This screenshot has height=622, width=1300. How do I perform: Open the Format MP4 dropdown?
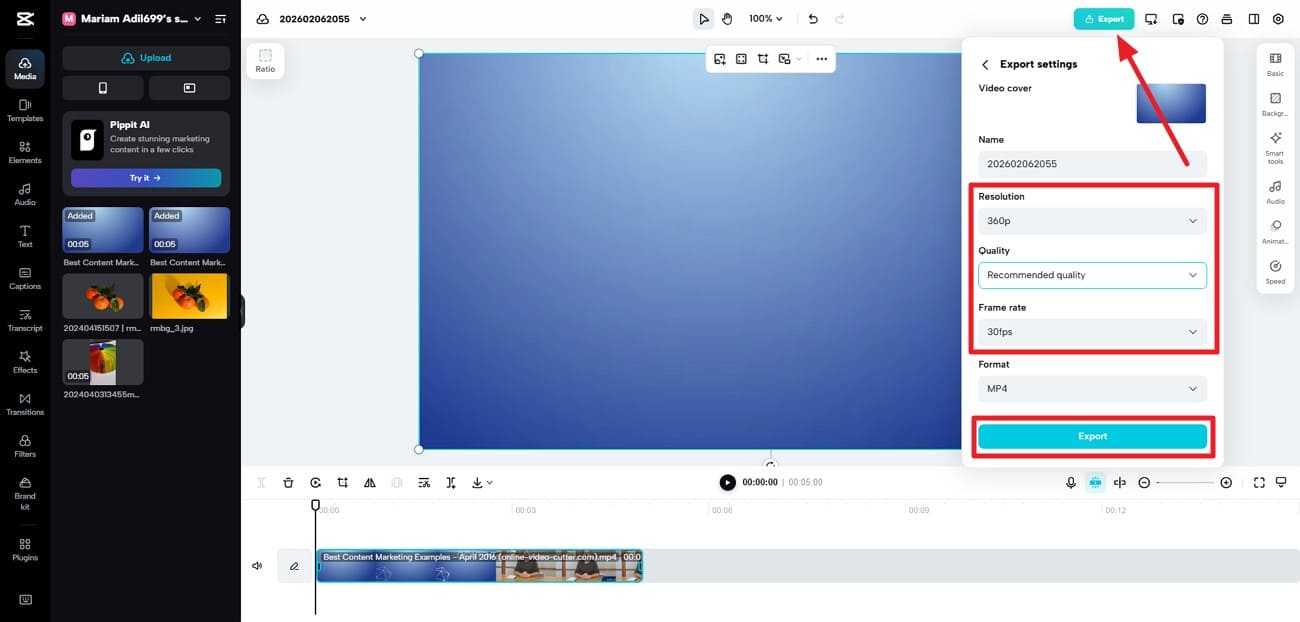tap(1092, 389)
